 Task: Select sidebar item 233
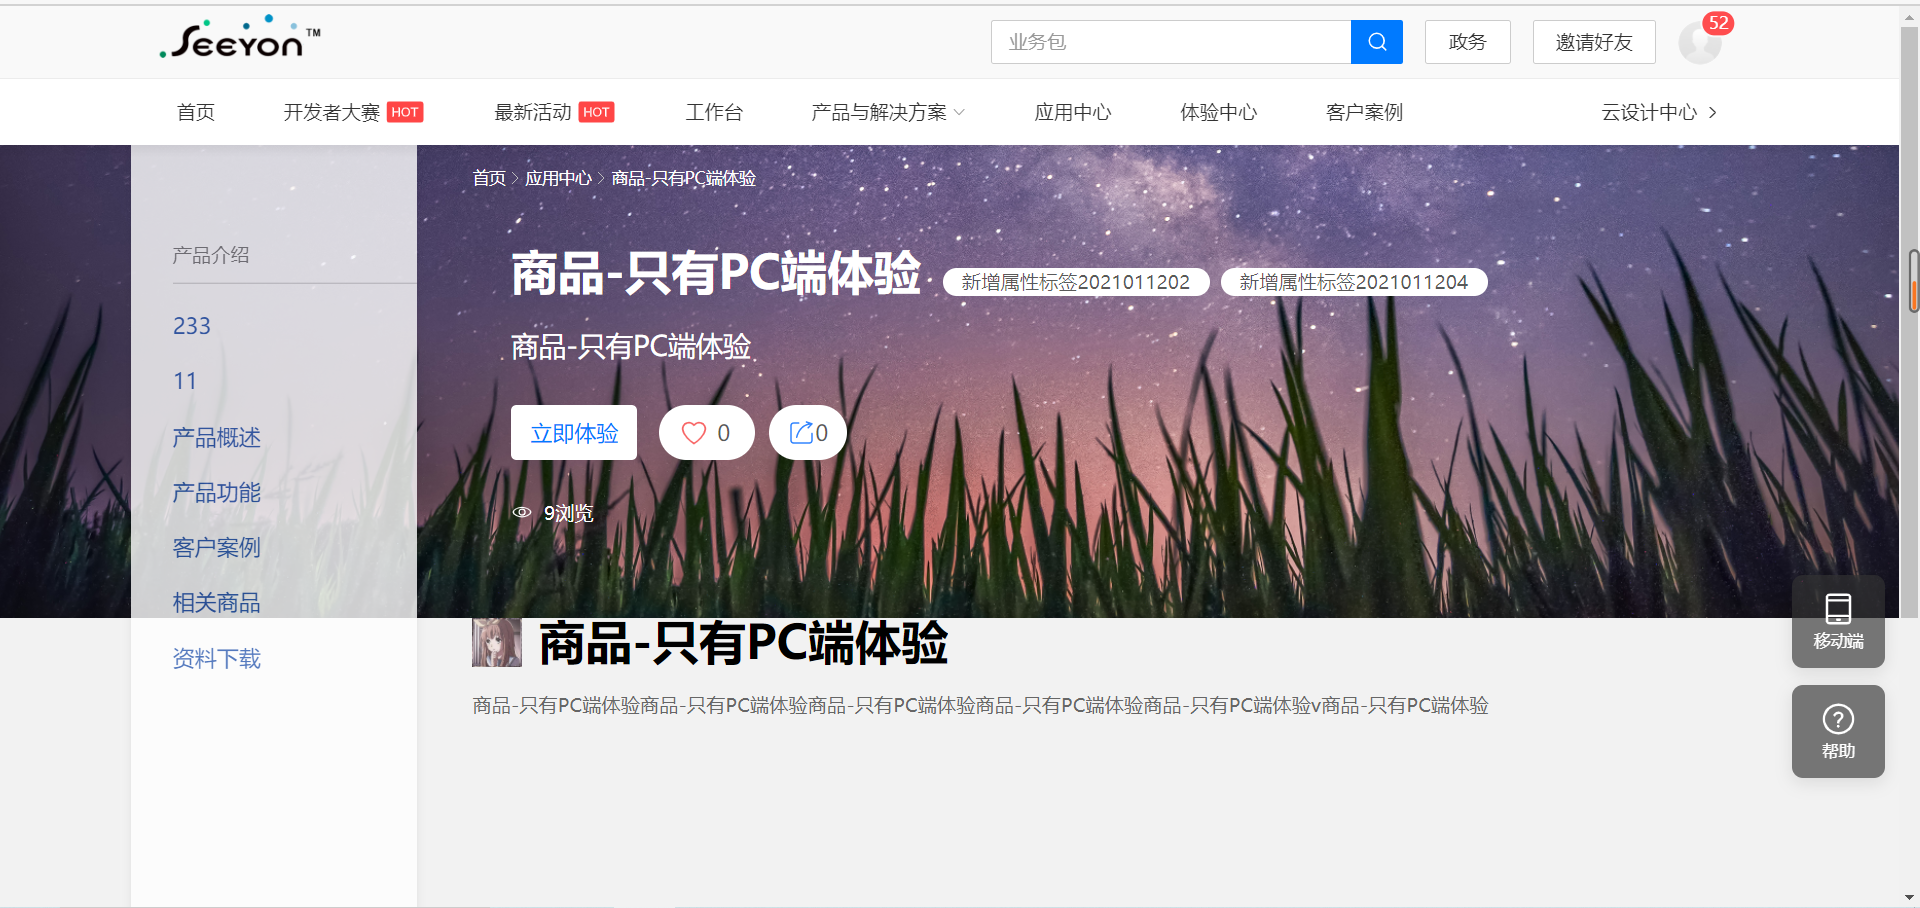(x=192, y=326)
